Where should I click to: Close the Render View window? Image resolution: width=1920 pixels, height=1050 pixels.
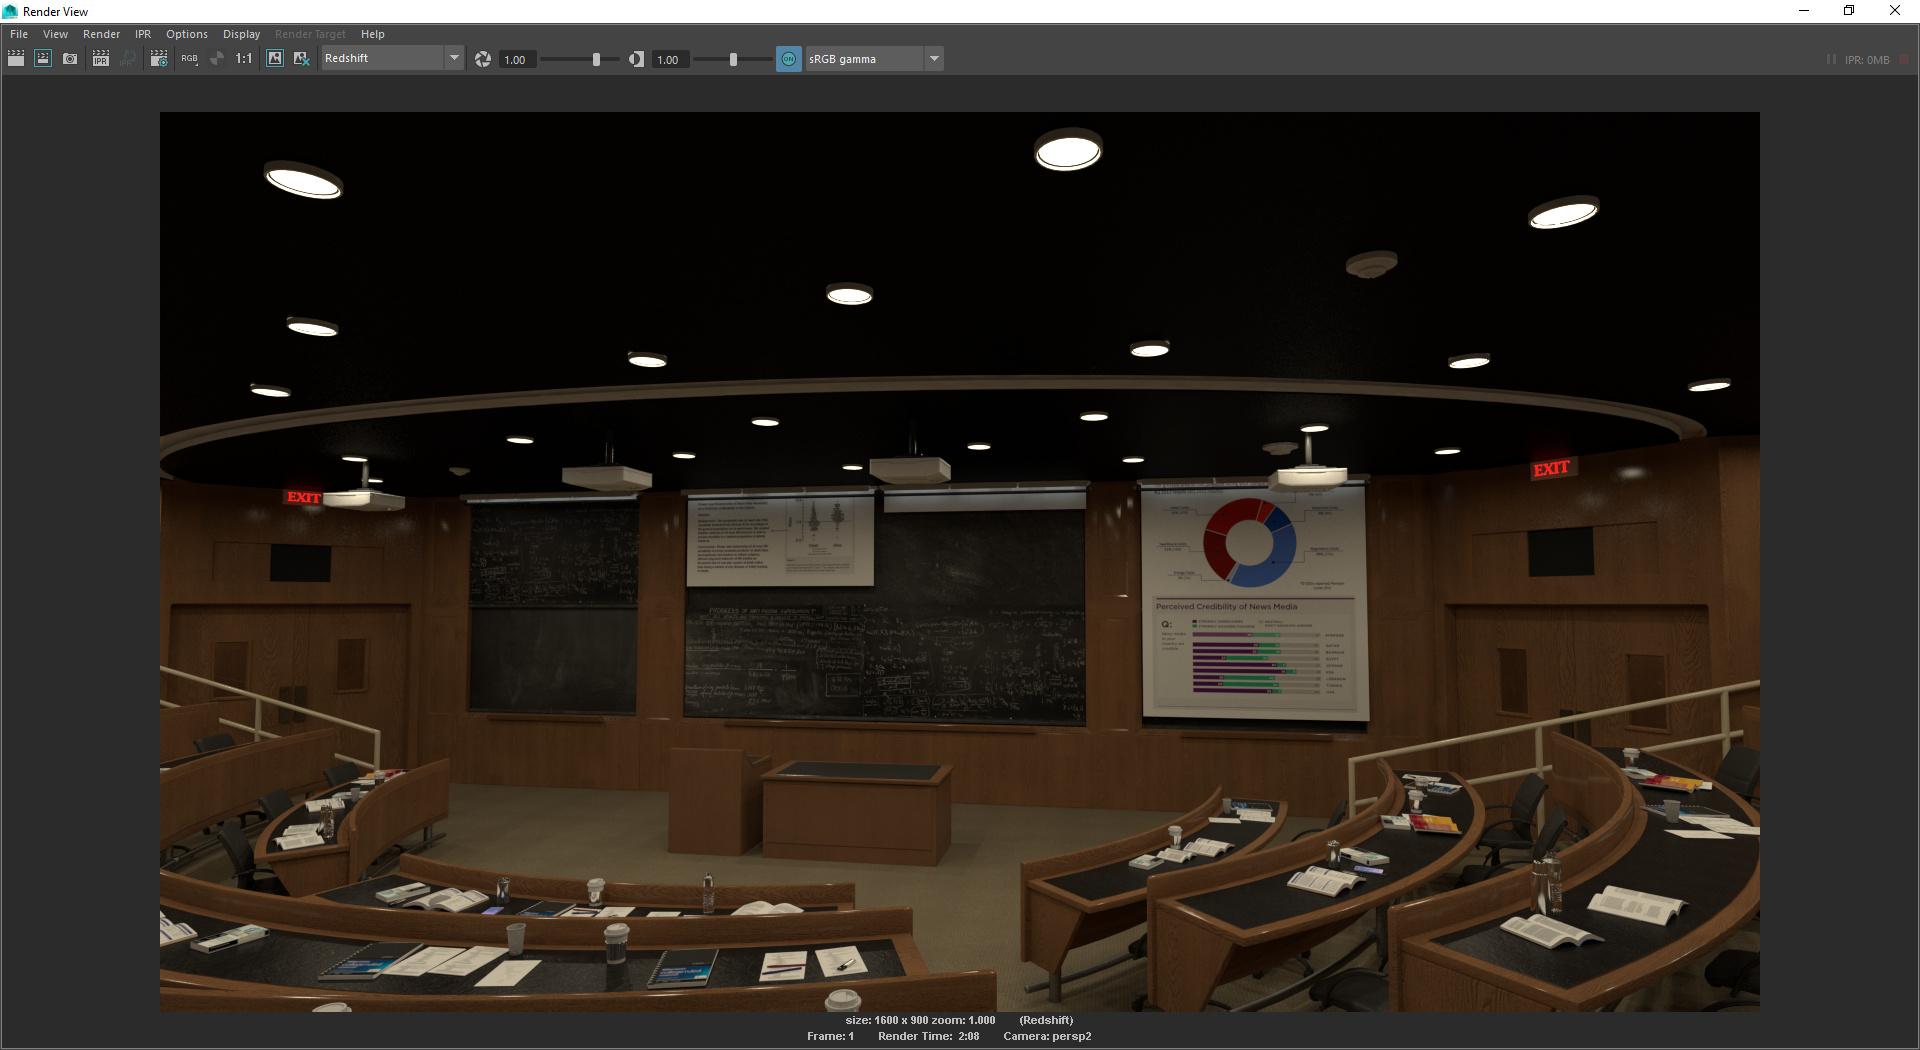coord(1895,11)
